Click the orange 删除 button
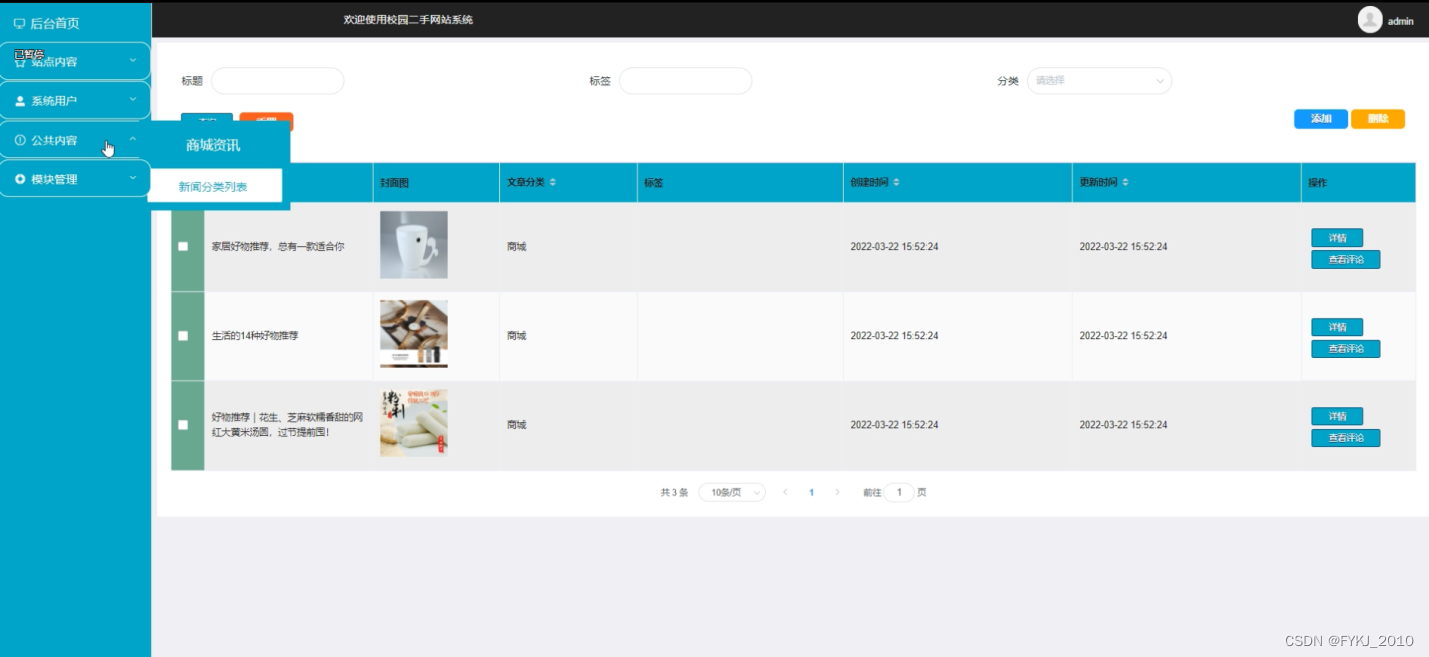This screenshot has height=657, width=1429. 1378,119
